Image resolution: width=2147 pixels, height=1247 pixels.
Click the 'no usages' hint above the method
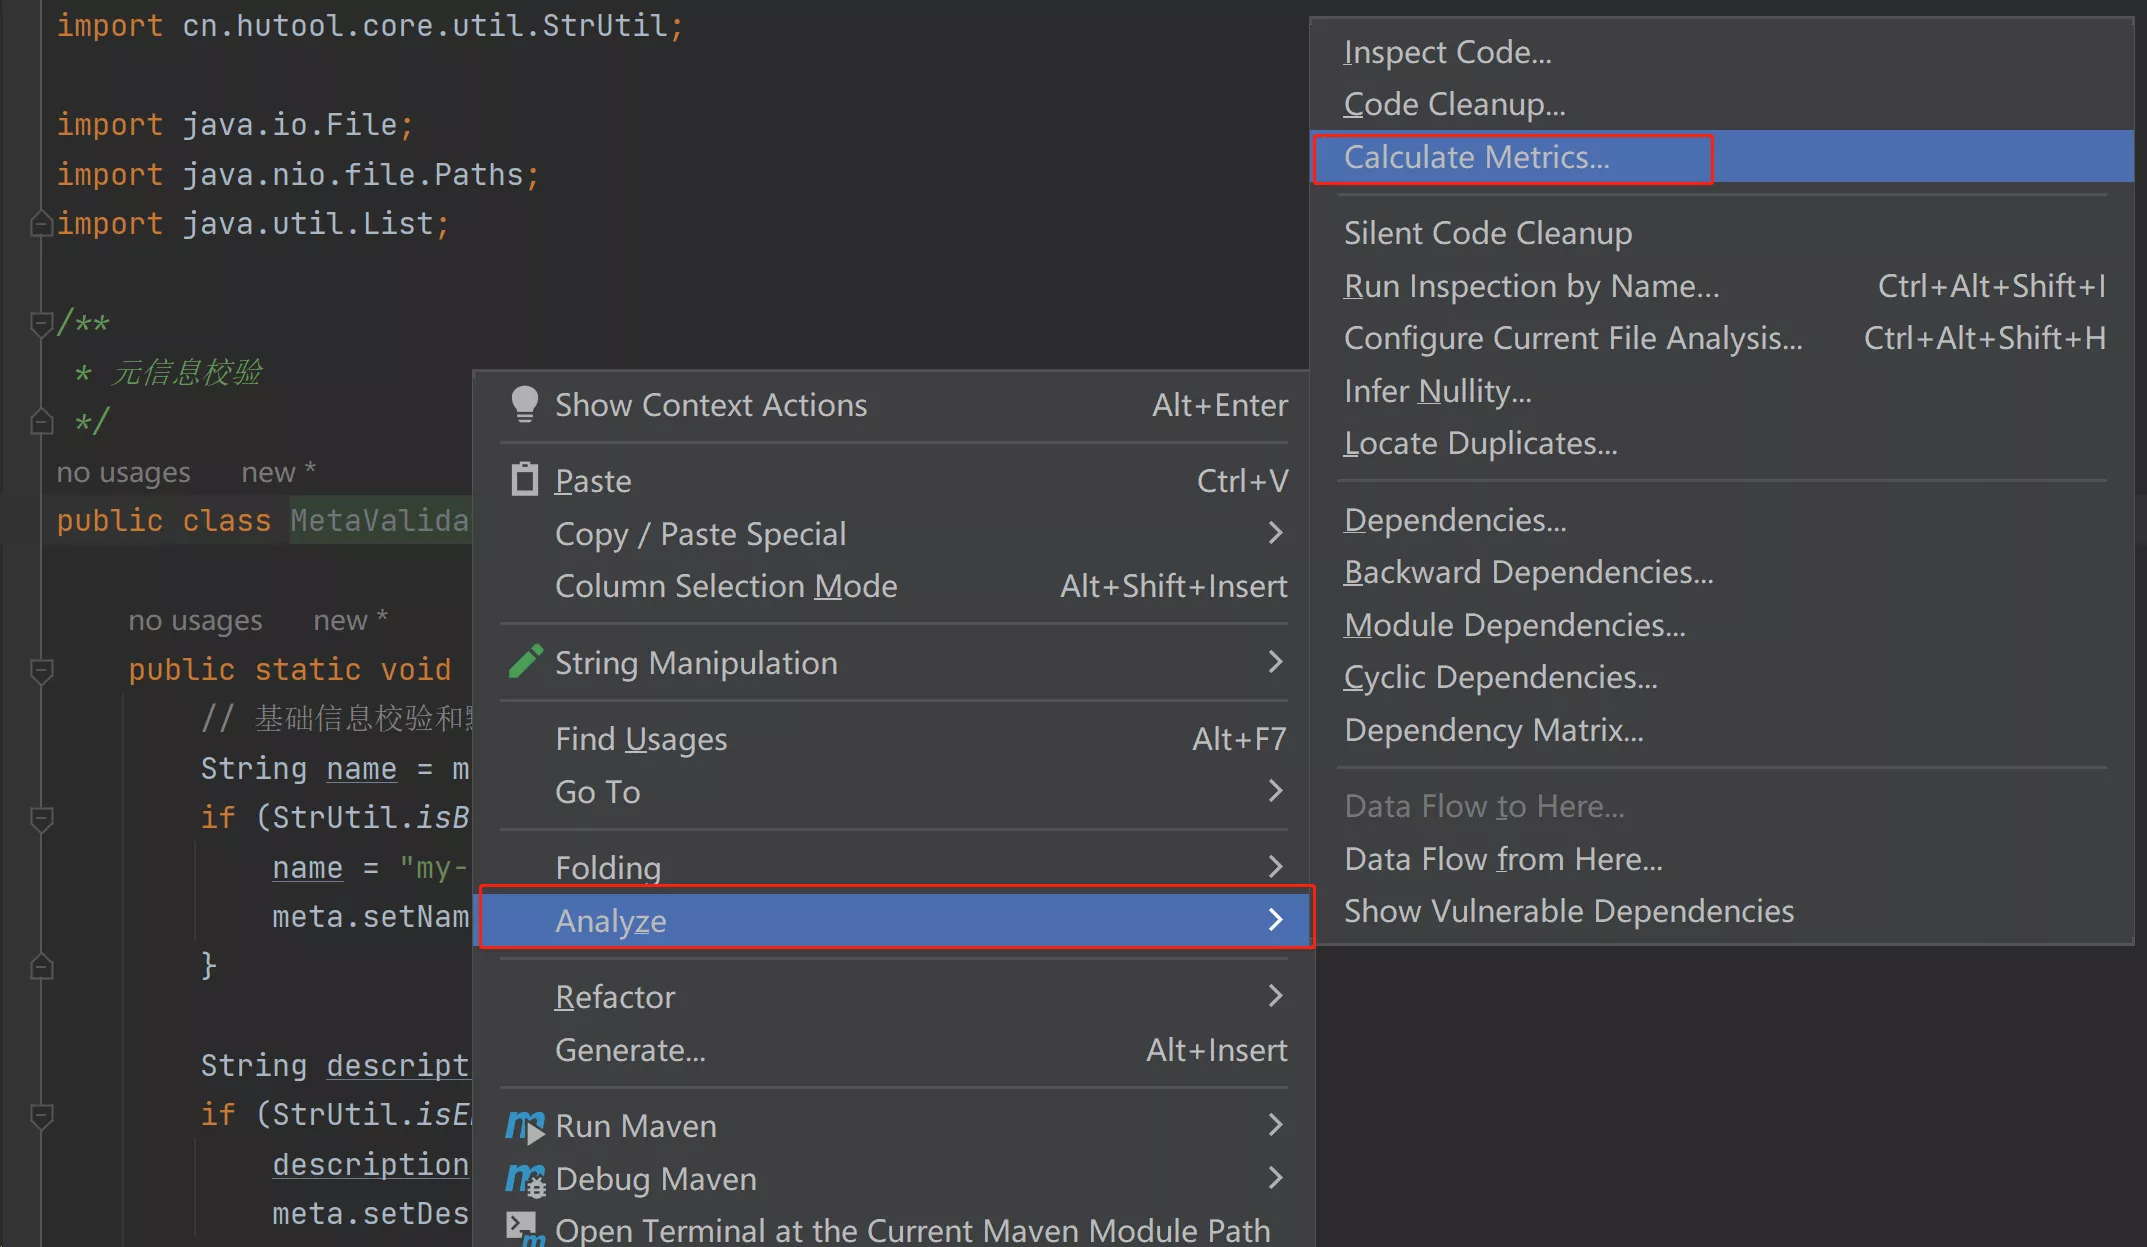195,621
